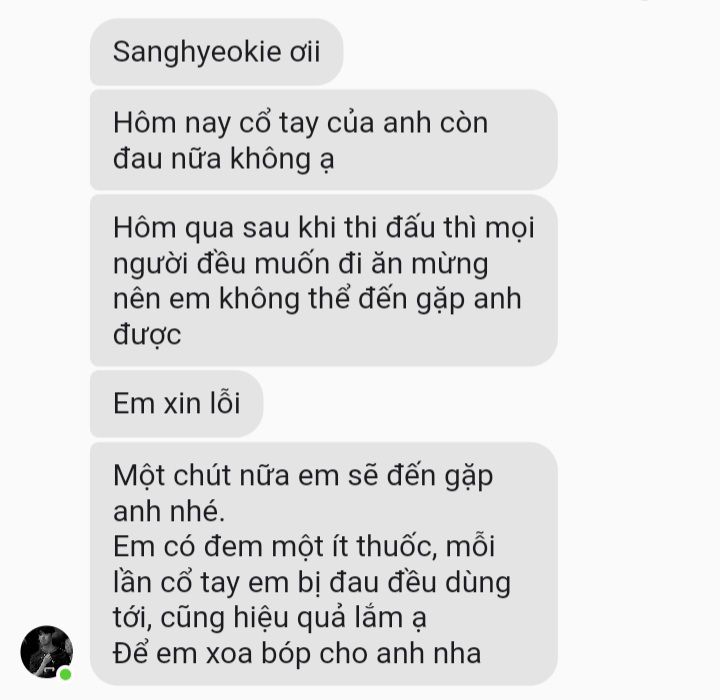Screen dimensions: 720x700
Task: Click the short line "anh nhé."
Action: pyautogui.click(x=169, y=511)
